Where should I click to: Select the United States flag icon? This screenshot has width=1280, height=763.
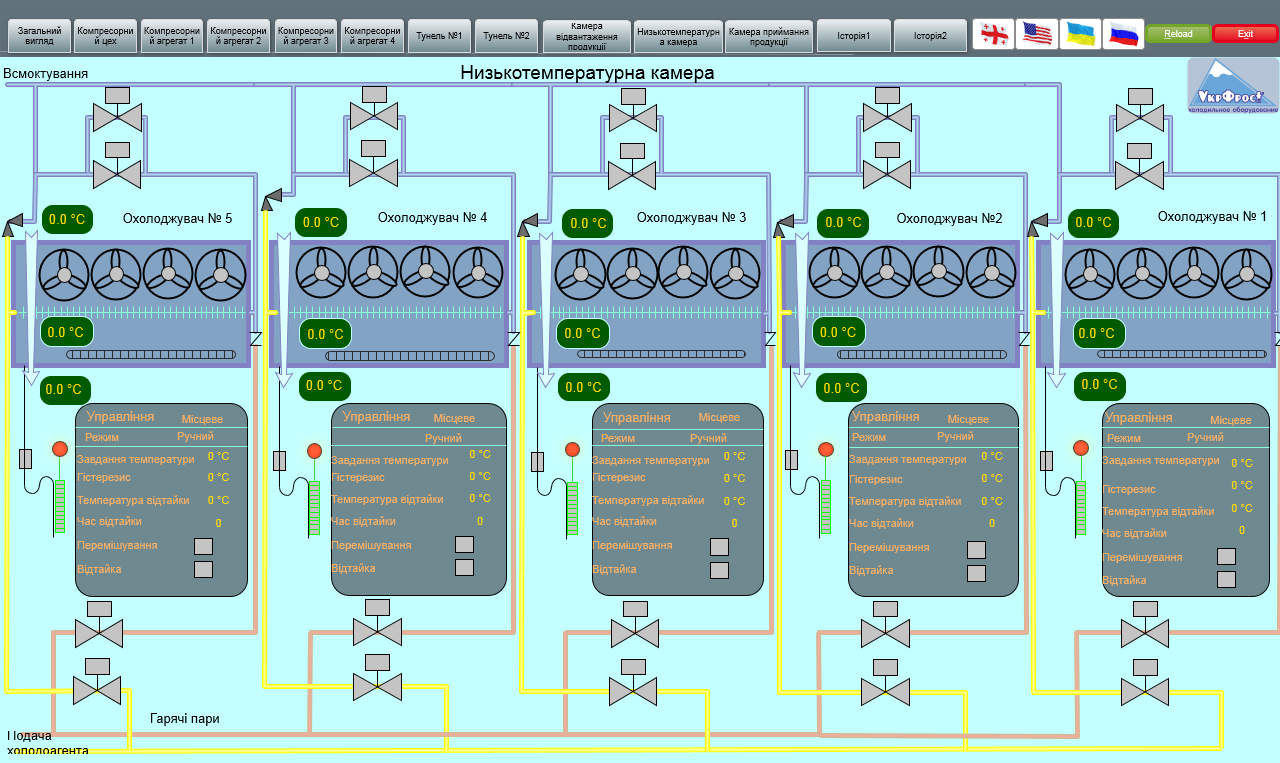tap(1037, 34)
